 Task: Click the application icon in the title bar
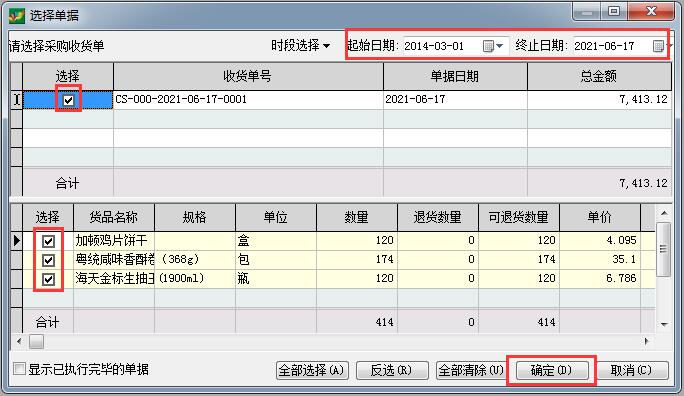pos(17,16)
